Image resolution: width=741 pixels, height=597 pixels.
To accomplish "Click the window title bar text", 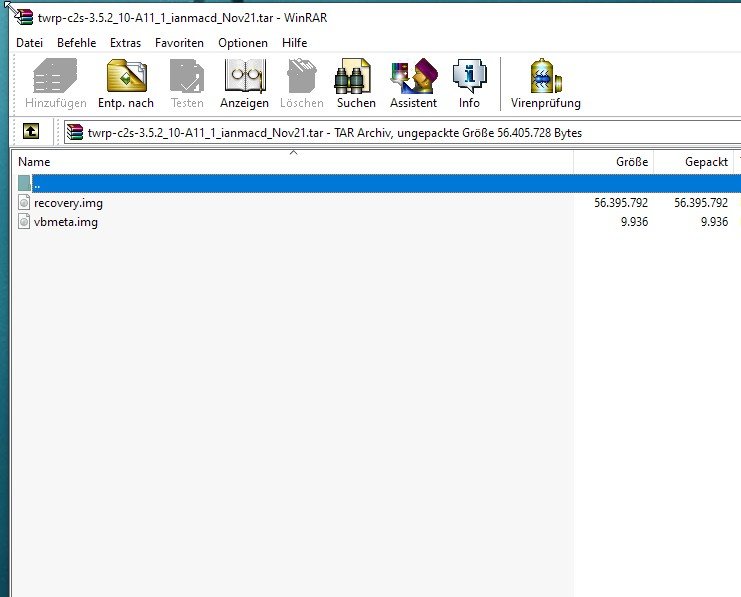I will tap(182, 18).
